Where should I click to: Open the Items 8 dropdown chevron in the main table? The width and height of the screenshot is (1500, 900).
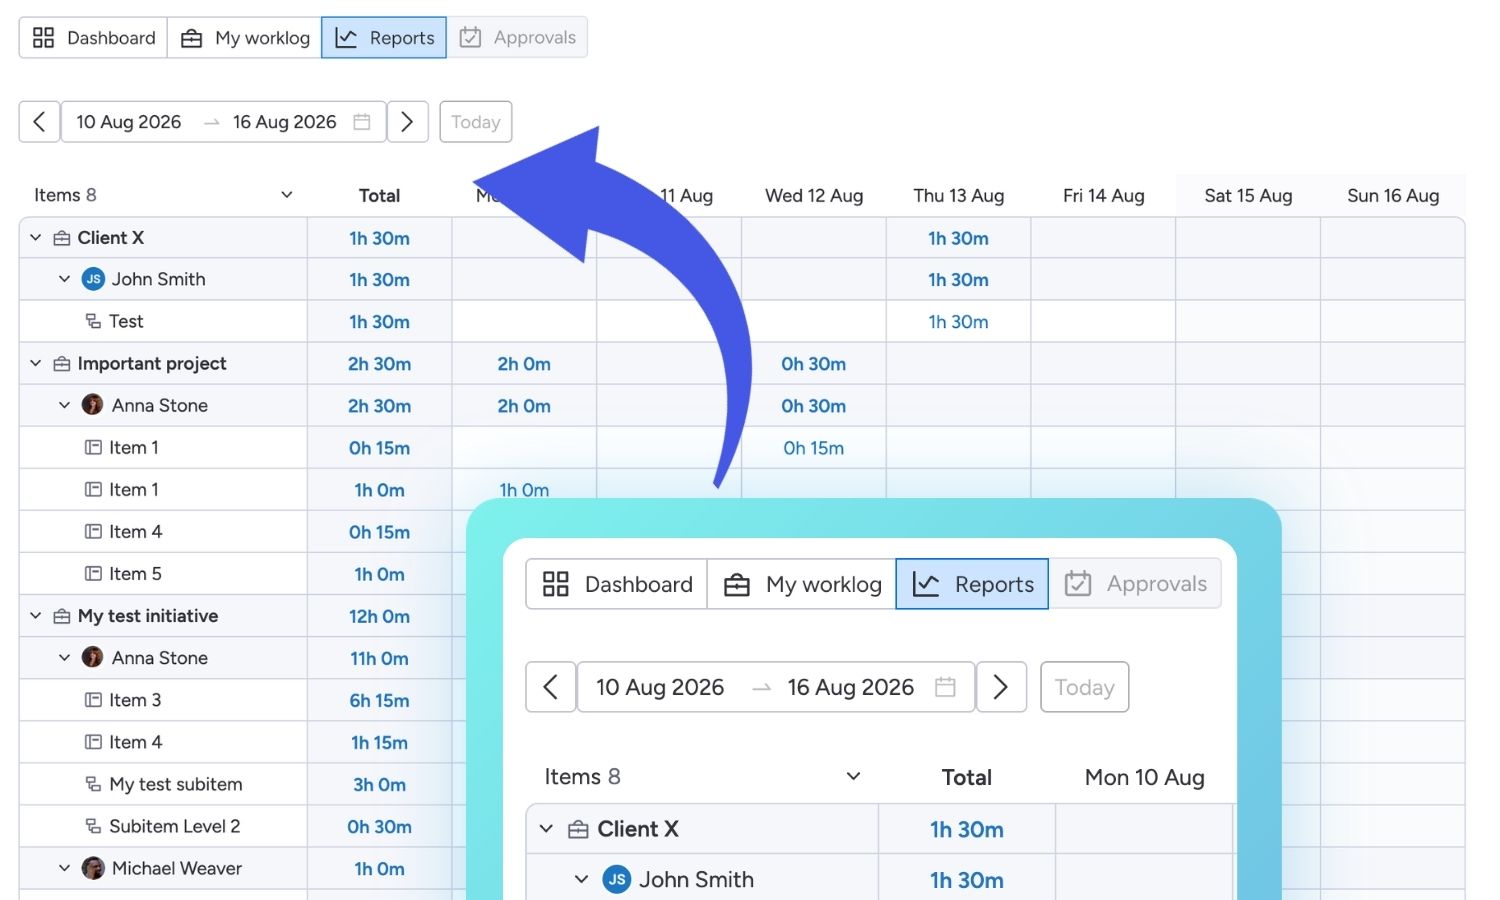tap(287, 195)
